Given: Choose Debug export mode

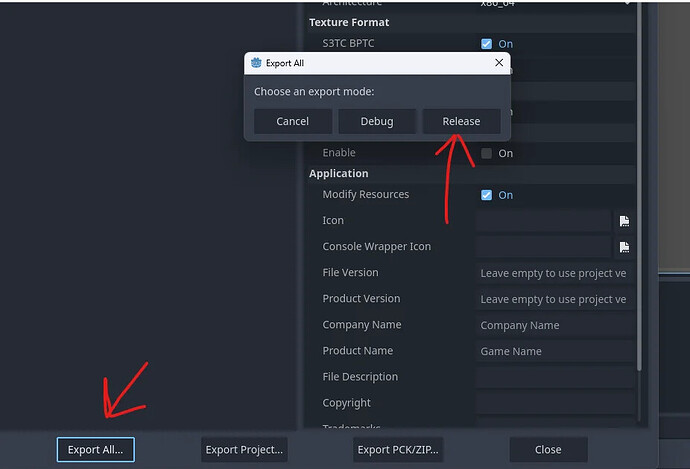Looking at the screenshot, I should point(377,121).
